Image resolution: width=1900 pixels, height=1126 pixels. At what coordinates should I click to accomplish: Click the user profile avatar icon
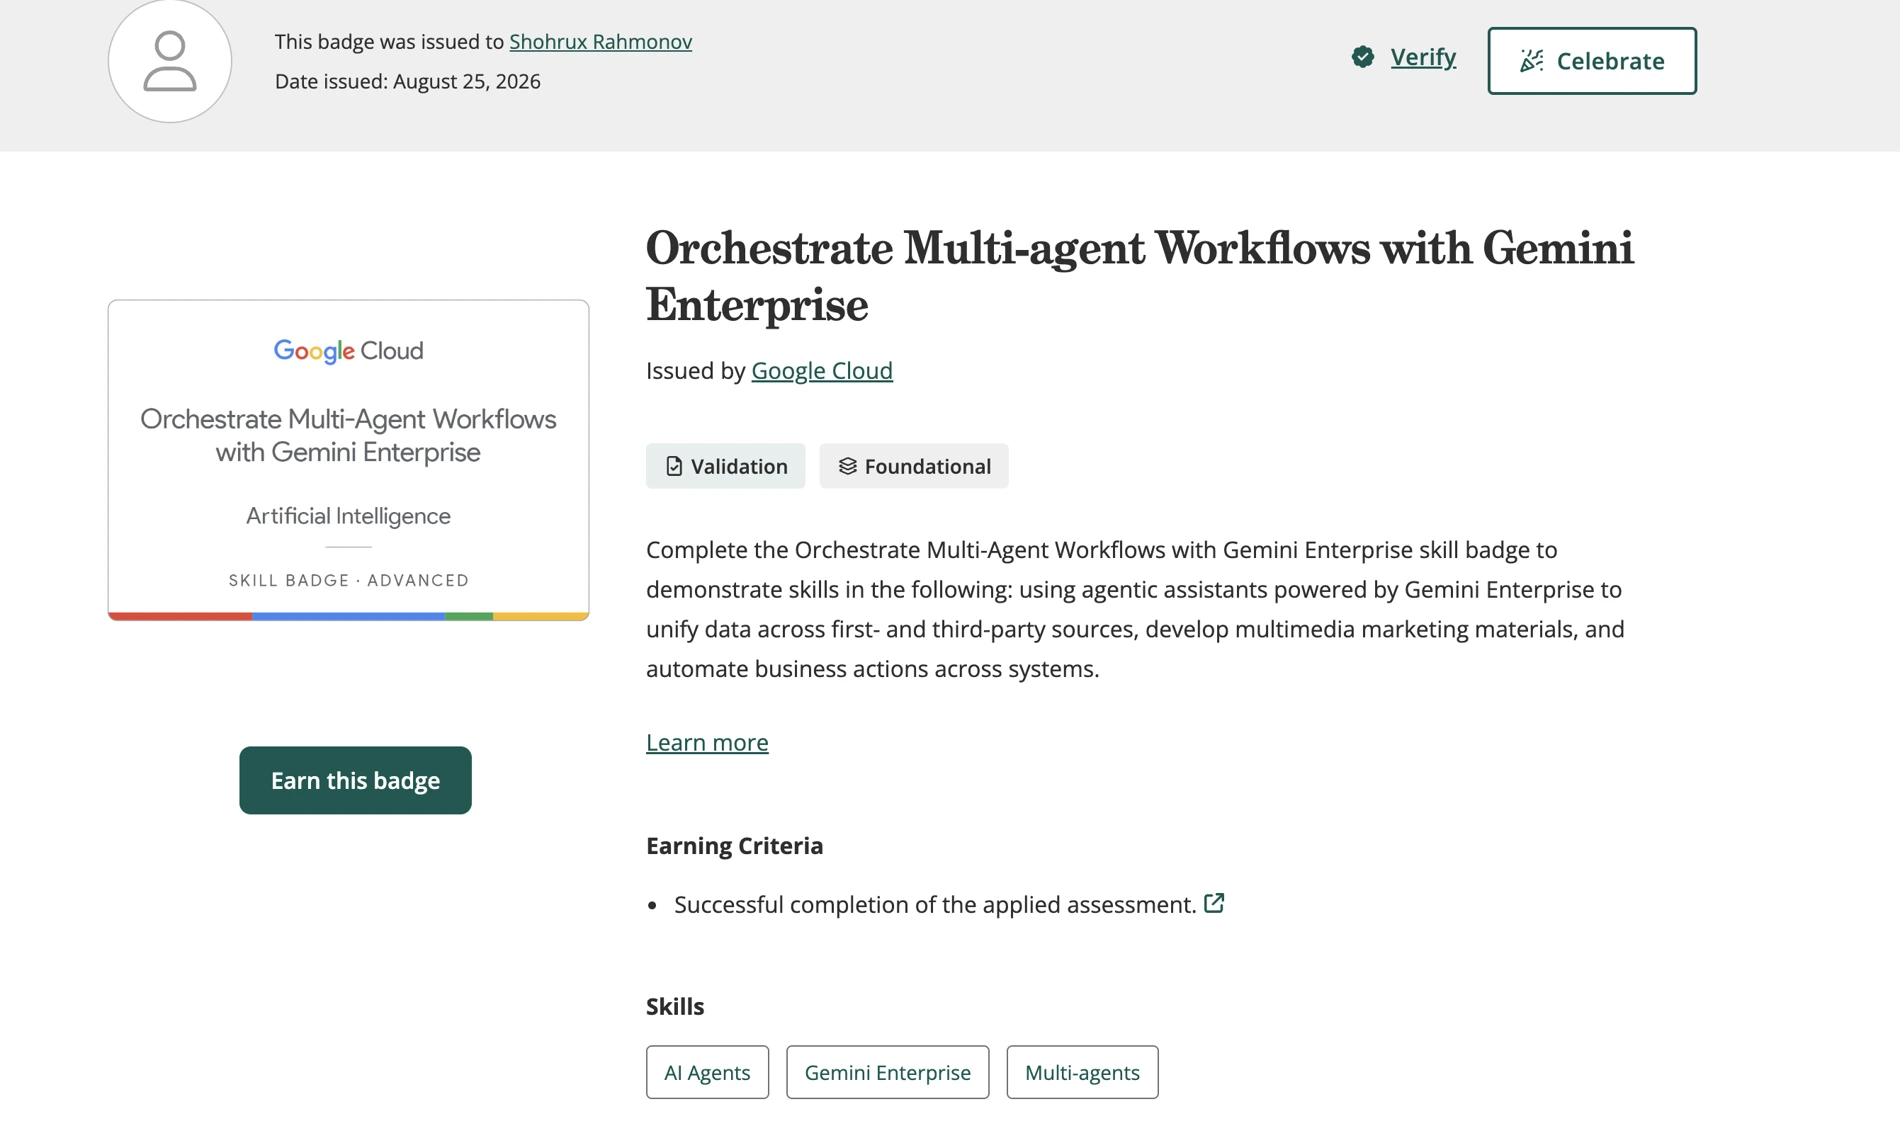point(170,61)
